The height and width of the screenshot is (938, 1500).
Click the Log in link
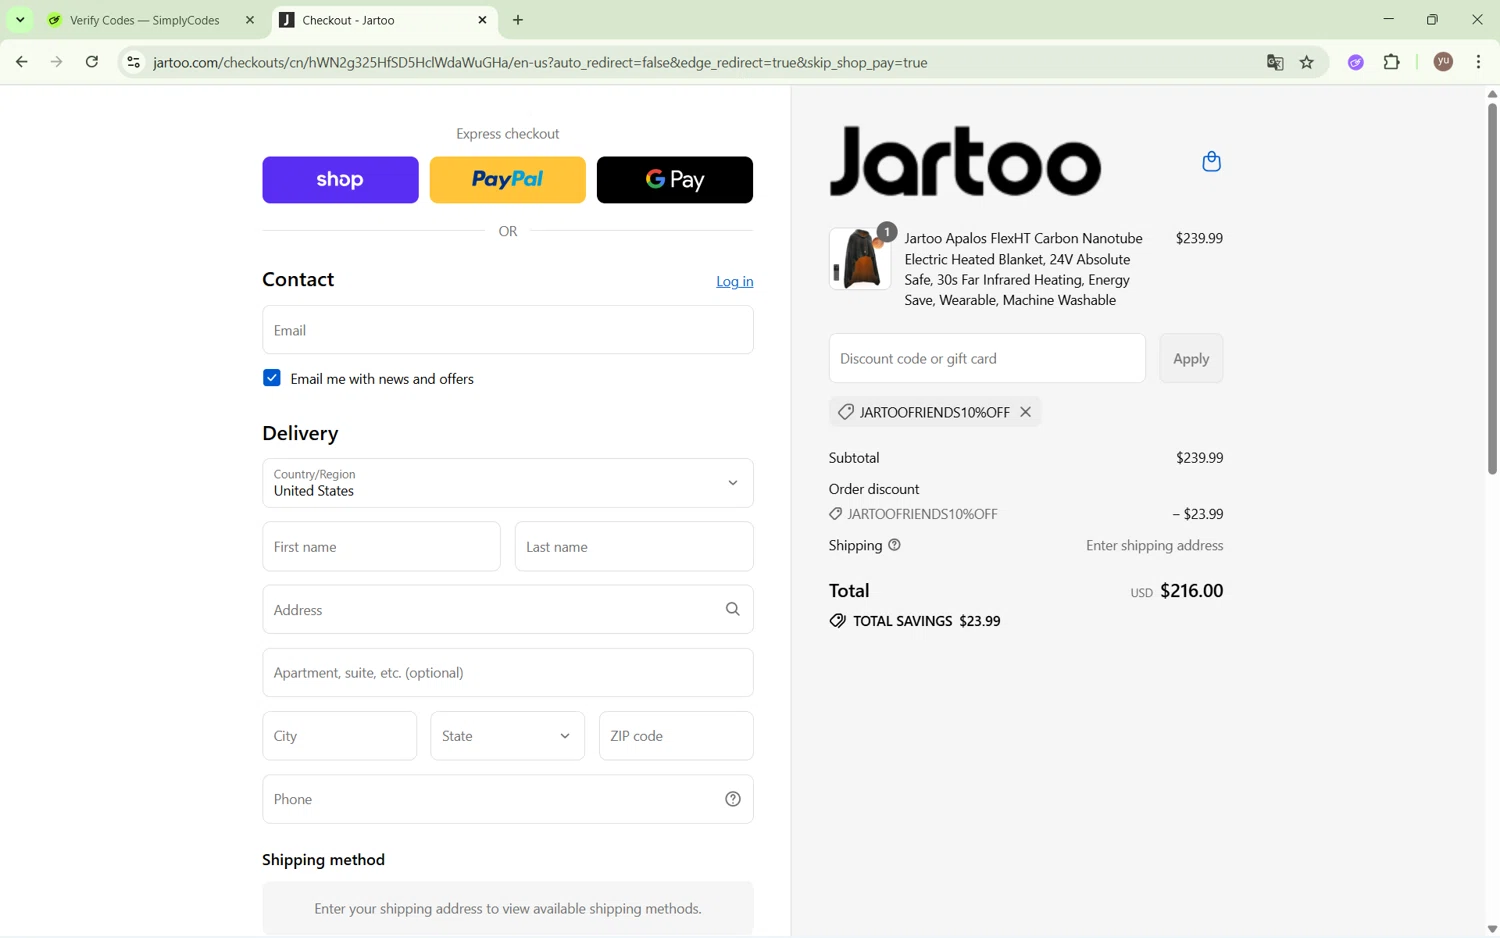[x=735, y=282]
